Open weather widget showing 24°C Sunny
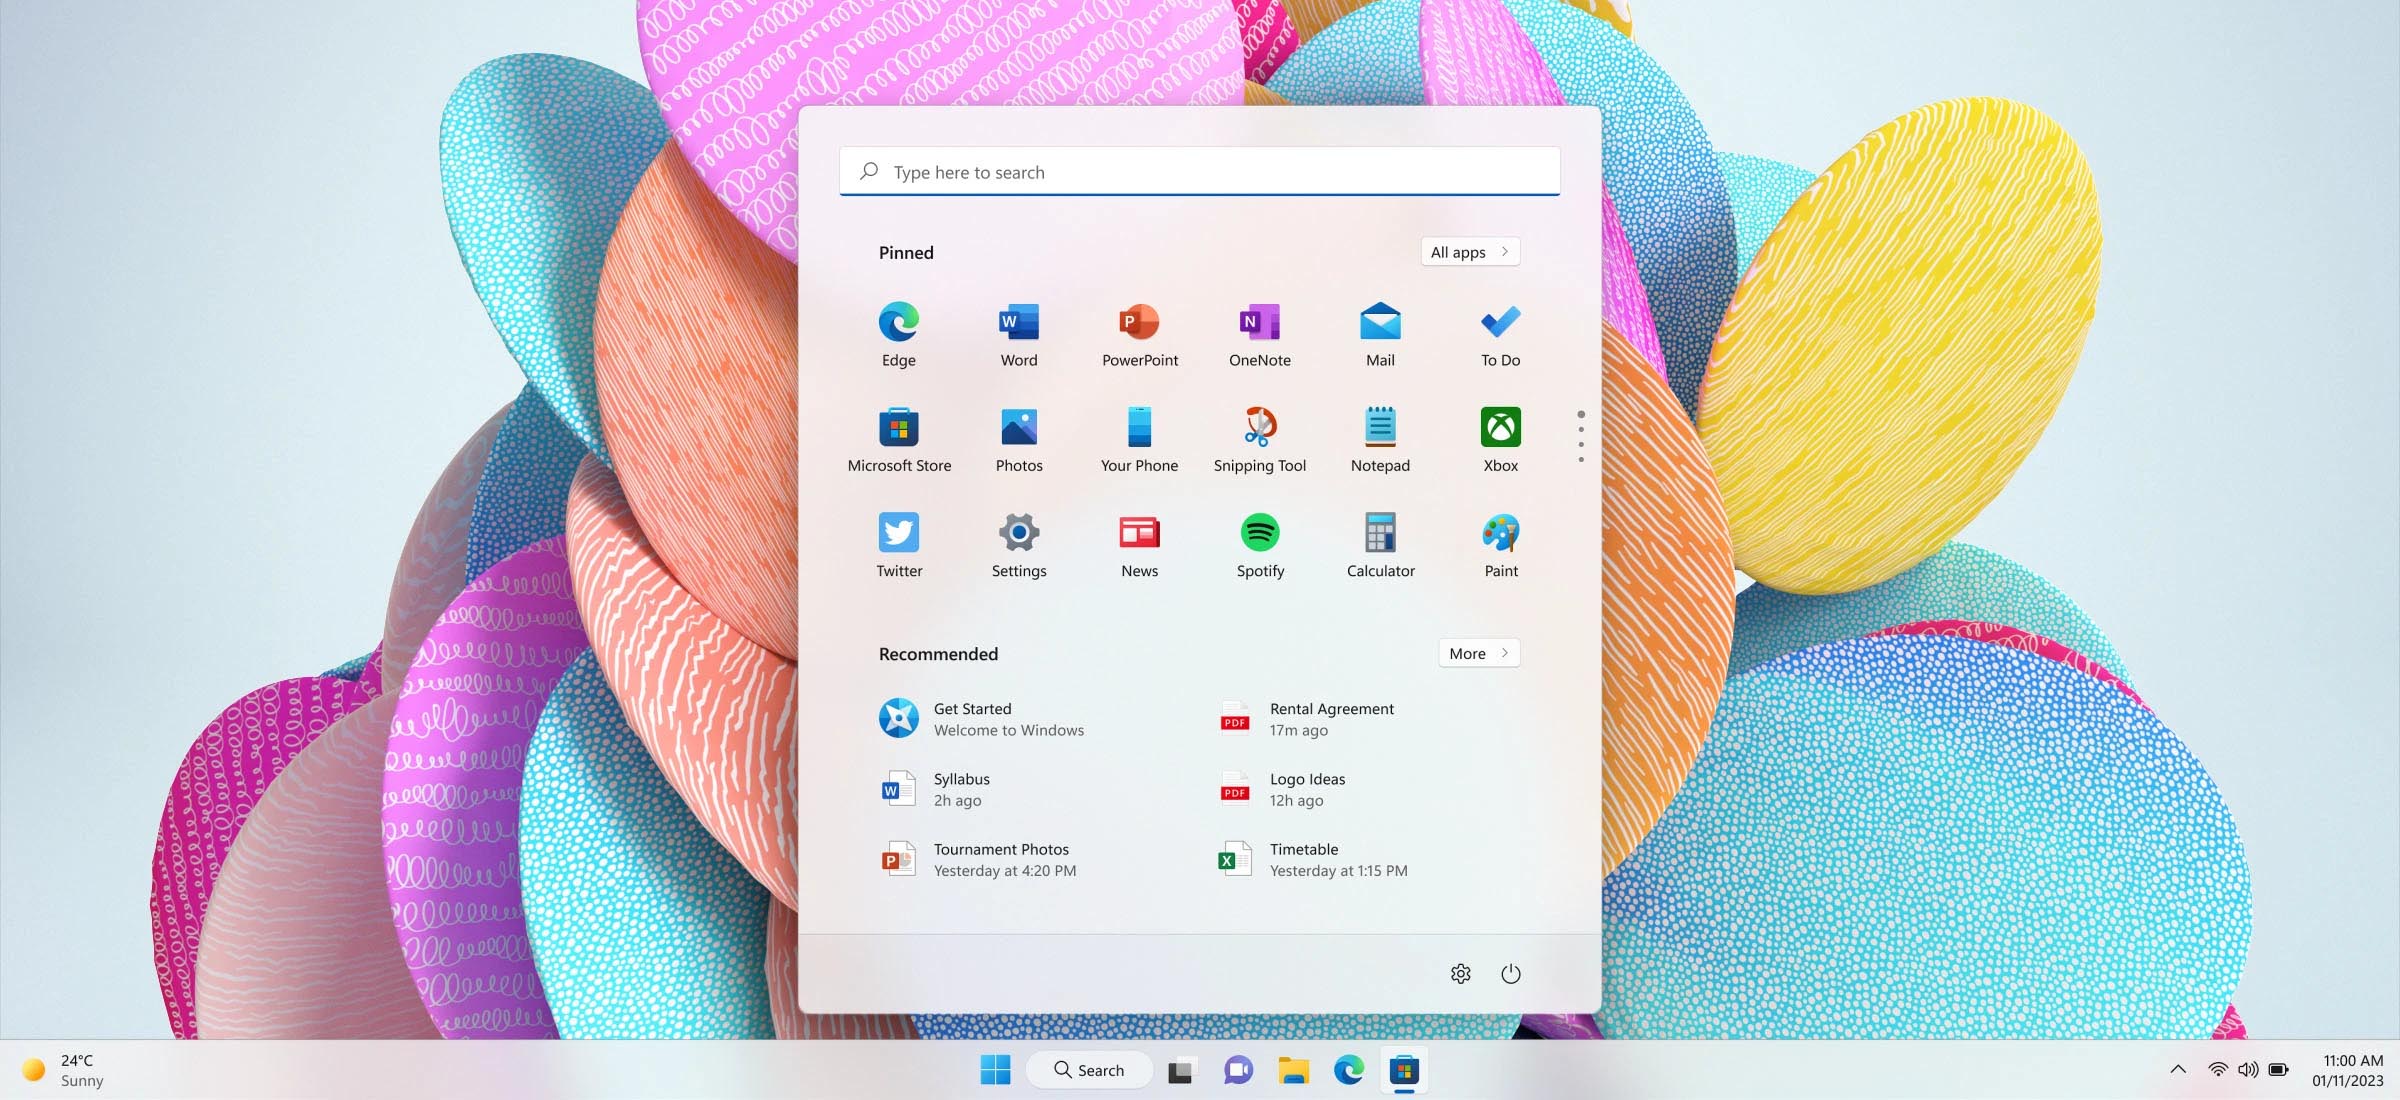2400x1100 pixels. (x=65, y=1070)
